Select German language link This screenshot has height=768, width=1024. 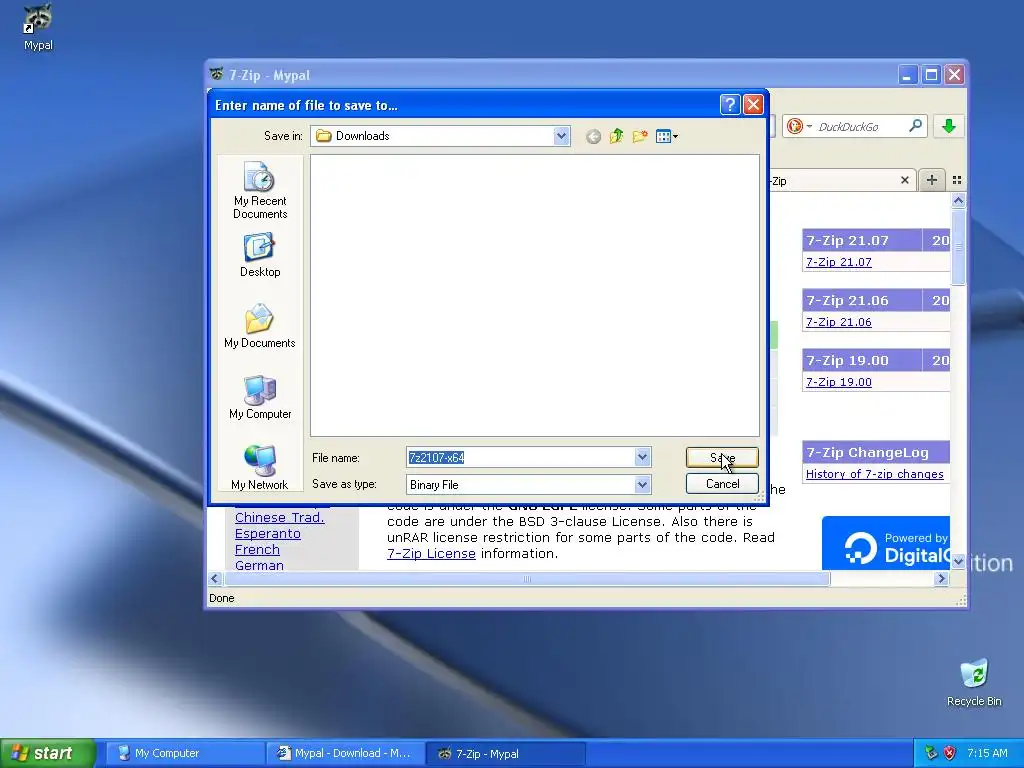[259, 565]
